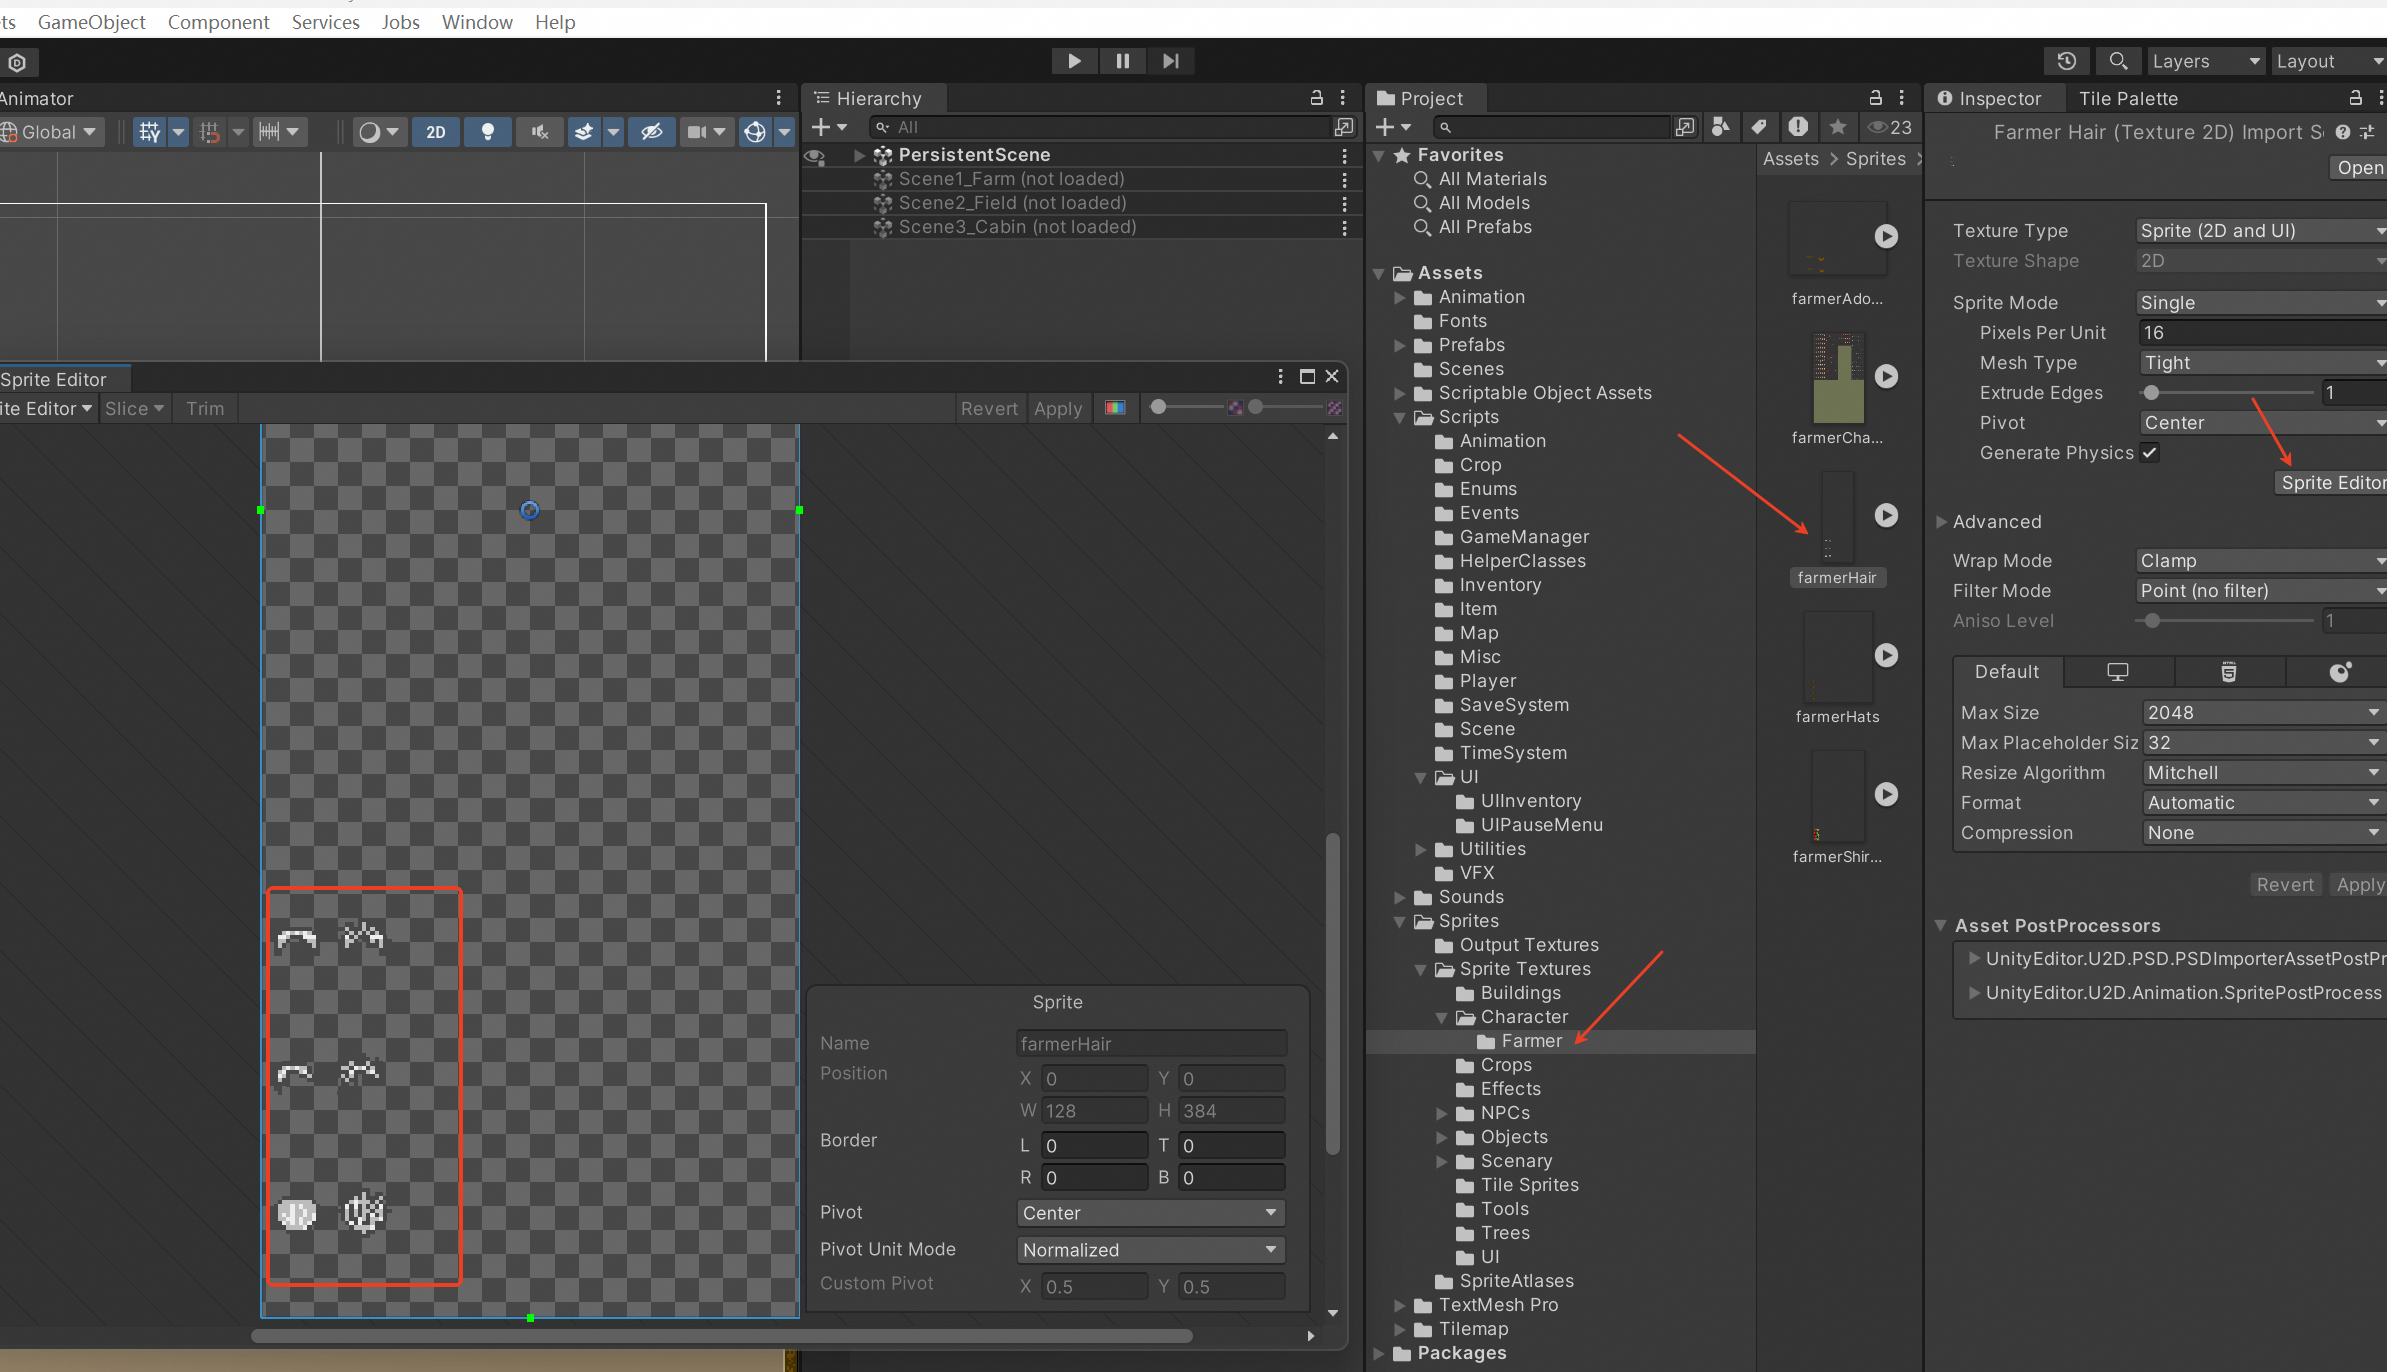Toggle Generate Physics checkbox
This screenshot has height=1372, width=2387.
[2150, 453]
